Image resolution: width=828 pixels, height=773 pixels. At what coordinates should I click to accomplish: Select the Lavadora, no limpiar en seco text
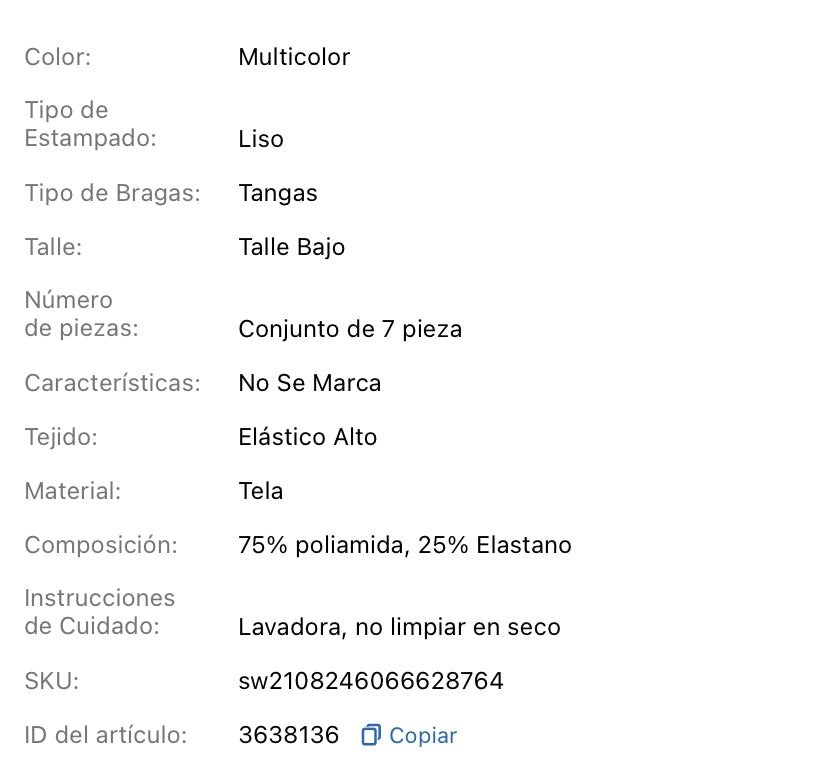click(x=399, y=627)
